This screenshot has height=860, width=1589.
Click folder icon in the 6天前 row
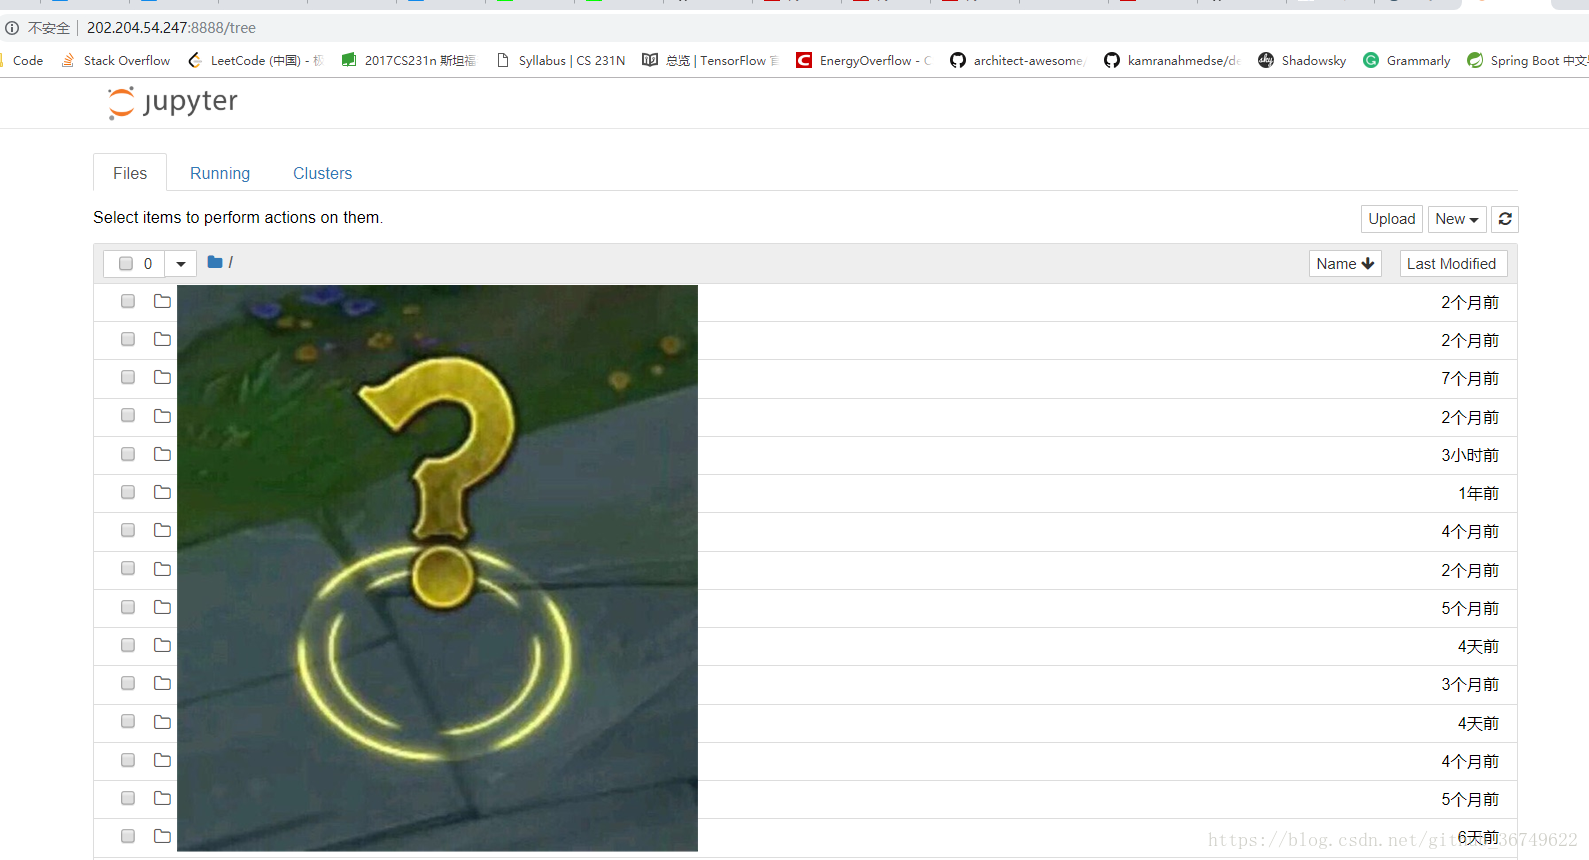click(x=162, y=836)
